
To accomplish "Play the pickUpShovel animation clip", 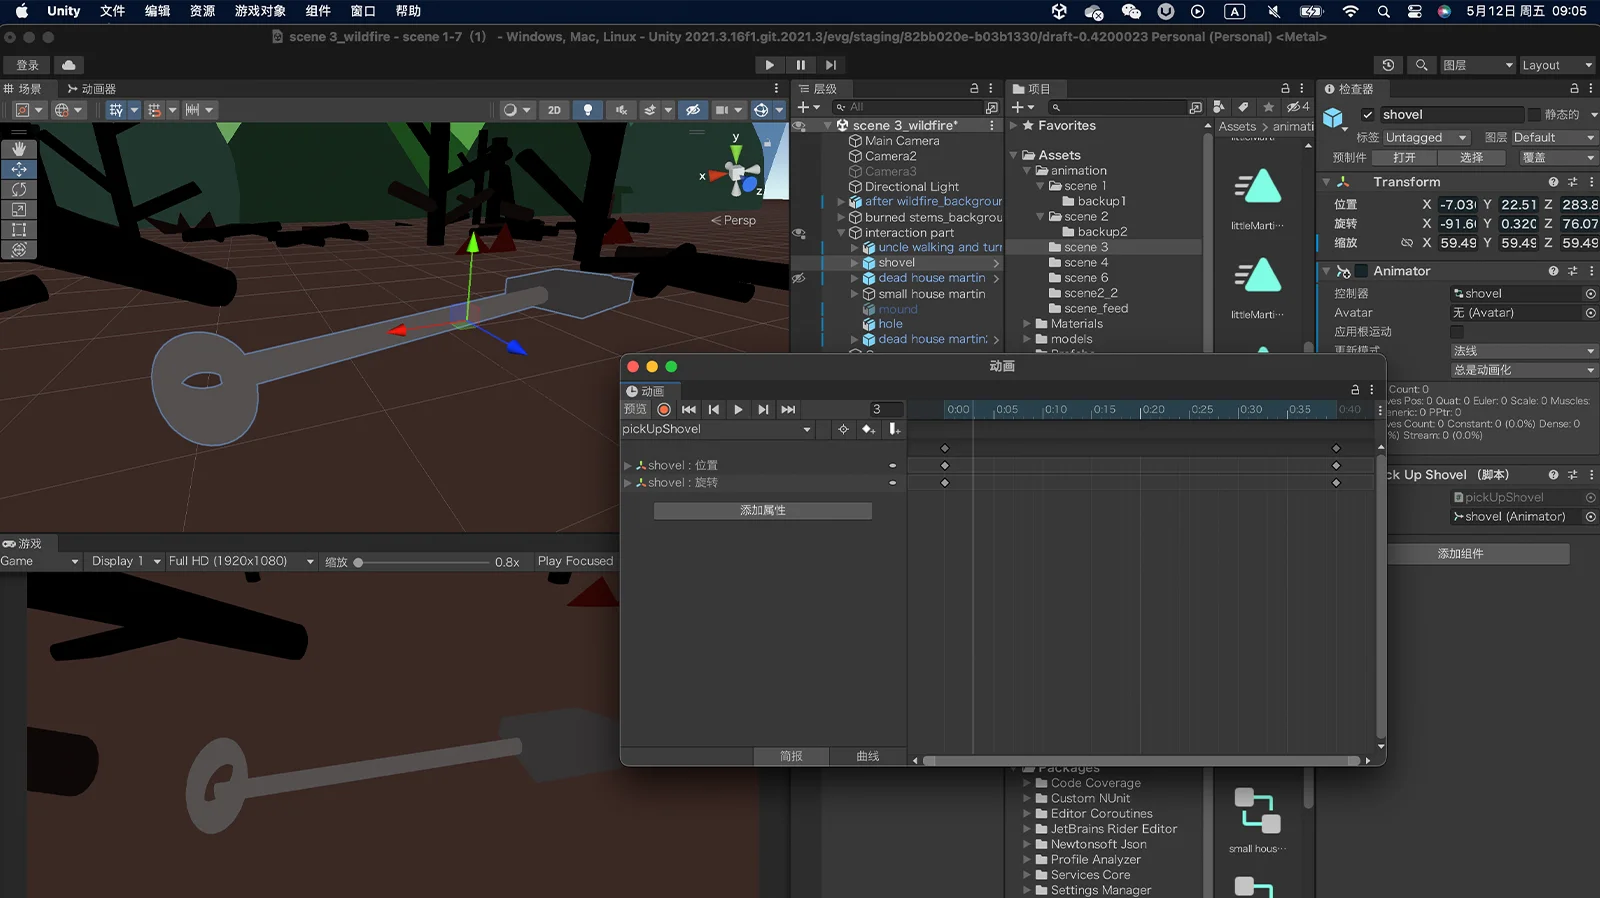I will click(x=738, y=409).
